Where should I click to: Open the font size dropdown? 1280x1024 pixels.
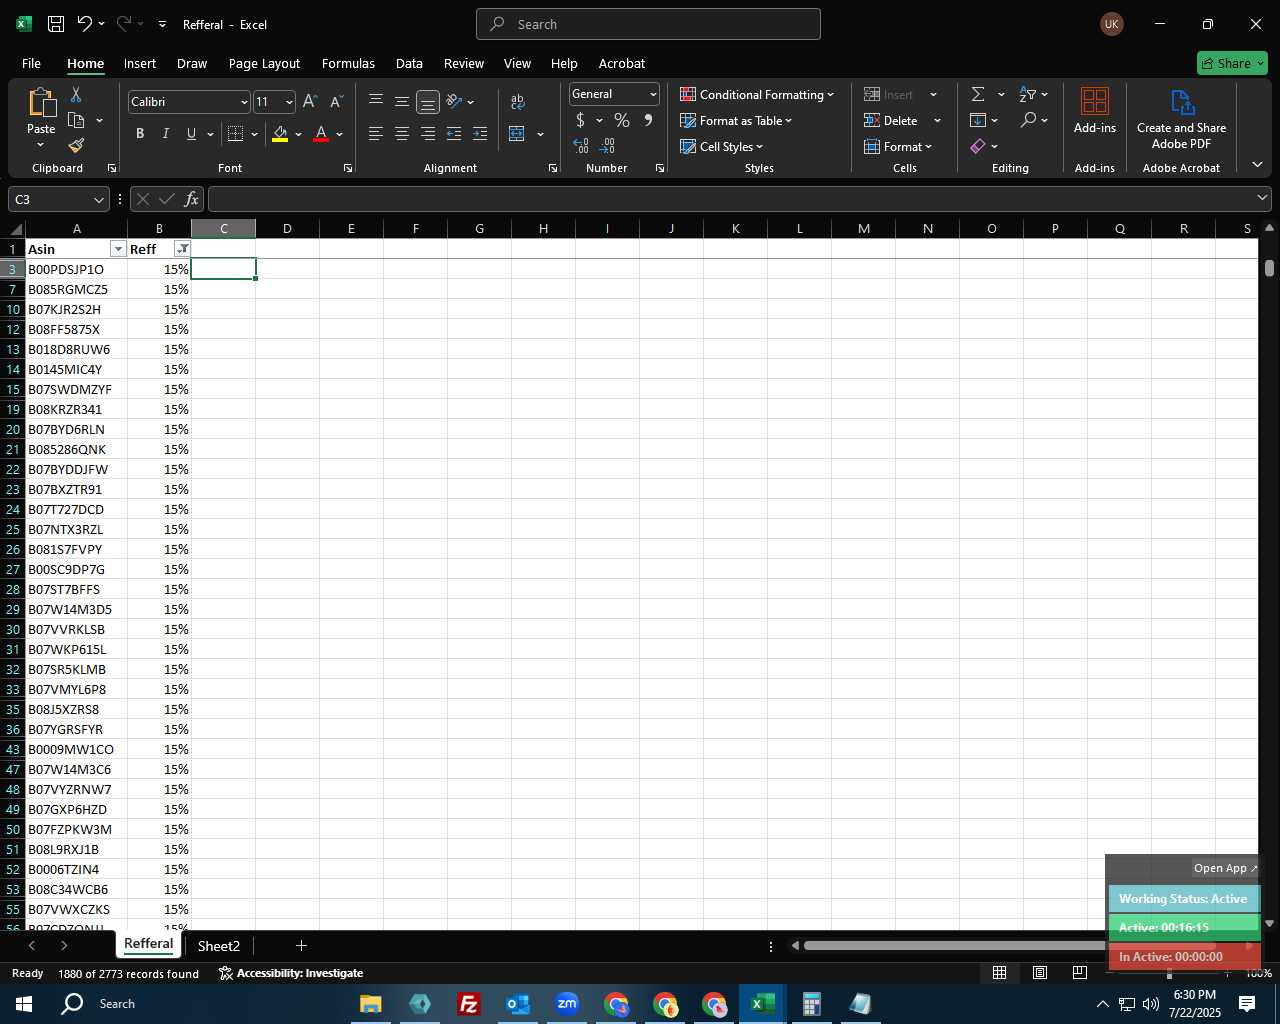289,102
